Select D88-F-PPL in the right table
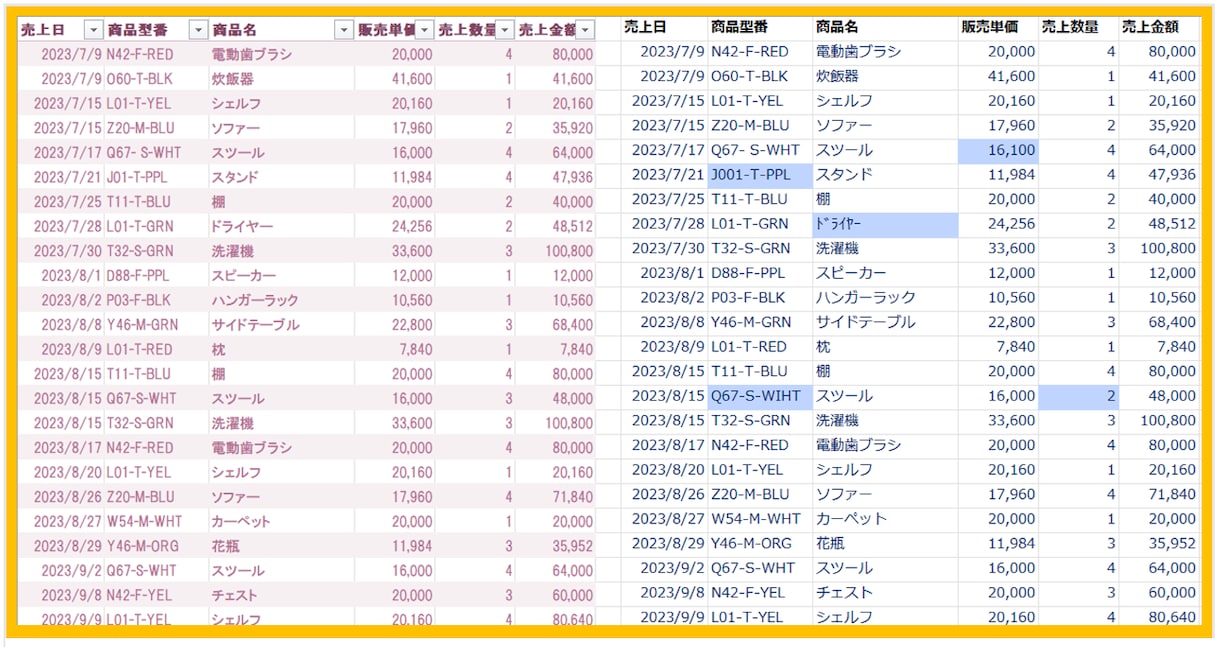This screenshot has height=655, width=1220. click(749, 273)
